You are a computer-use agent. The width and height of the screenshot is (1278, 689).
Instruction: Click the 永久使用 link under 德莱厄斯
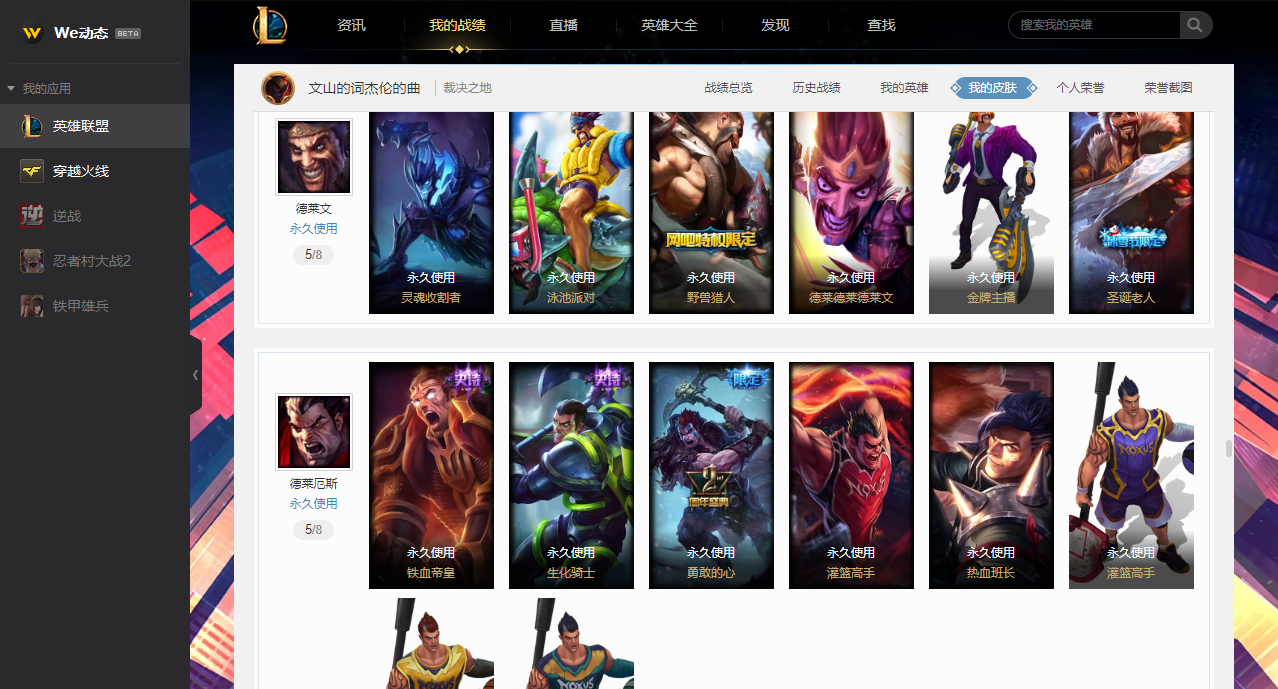click(x=314, y=504)
